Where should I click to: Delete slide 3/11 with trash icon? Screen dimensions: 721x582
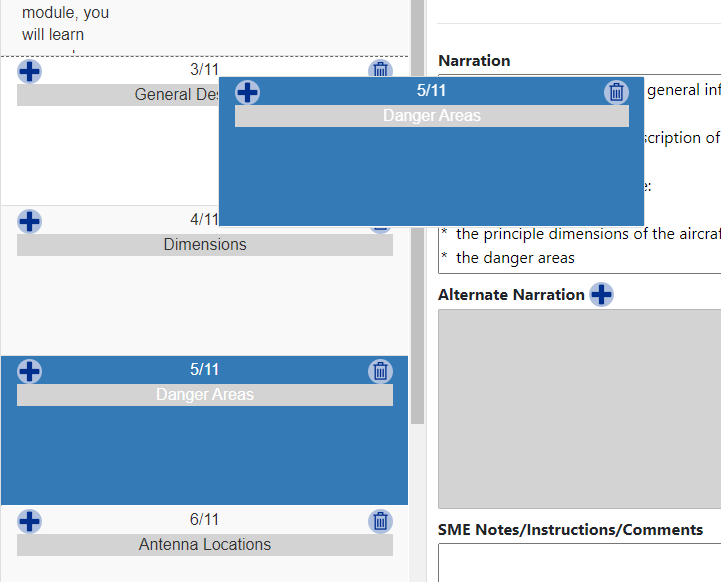[380, 70]
